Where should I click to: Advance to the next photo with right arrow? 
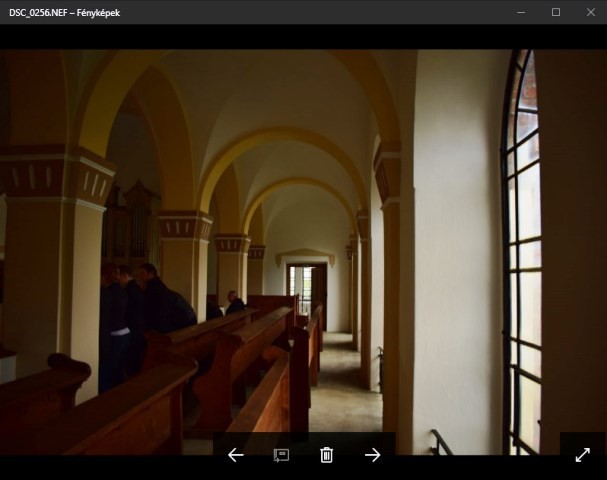point(372,455)
